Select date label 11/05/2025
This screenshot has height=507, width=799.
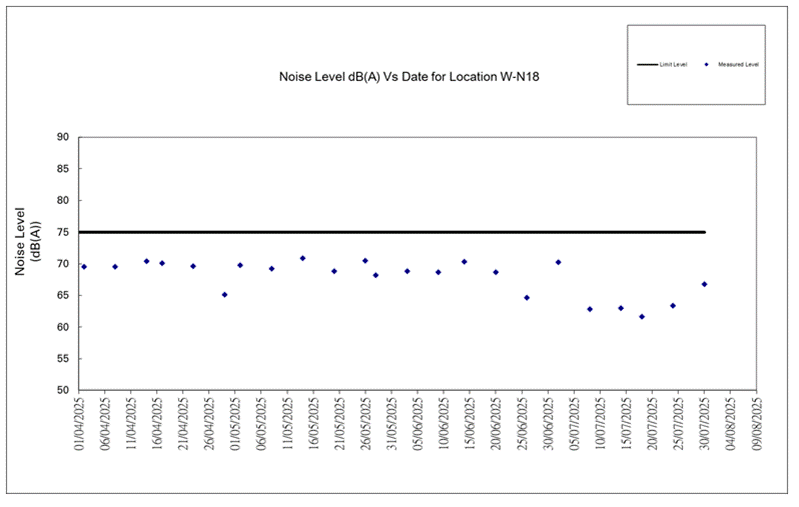point(287,424)
